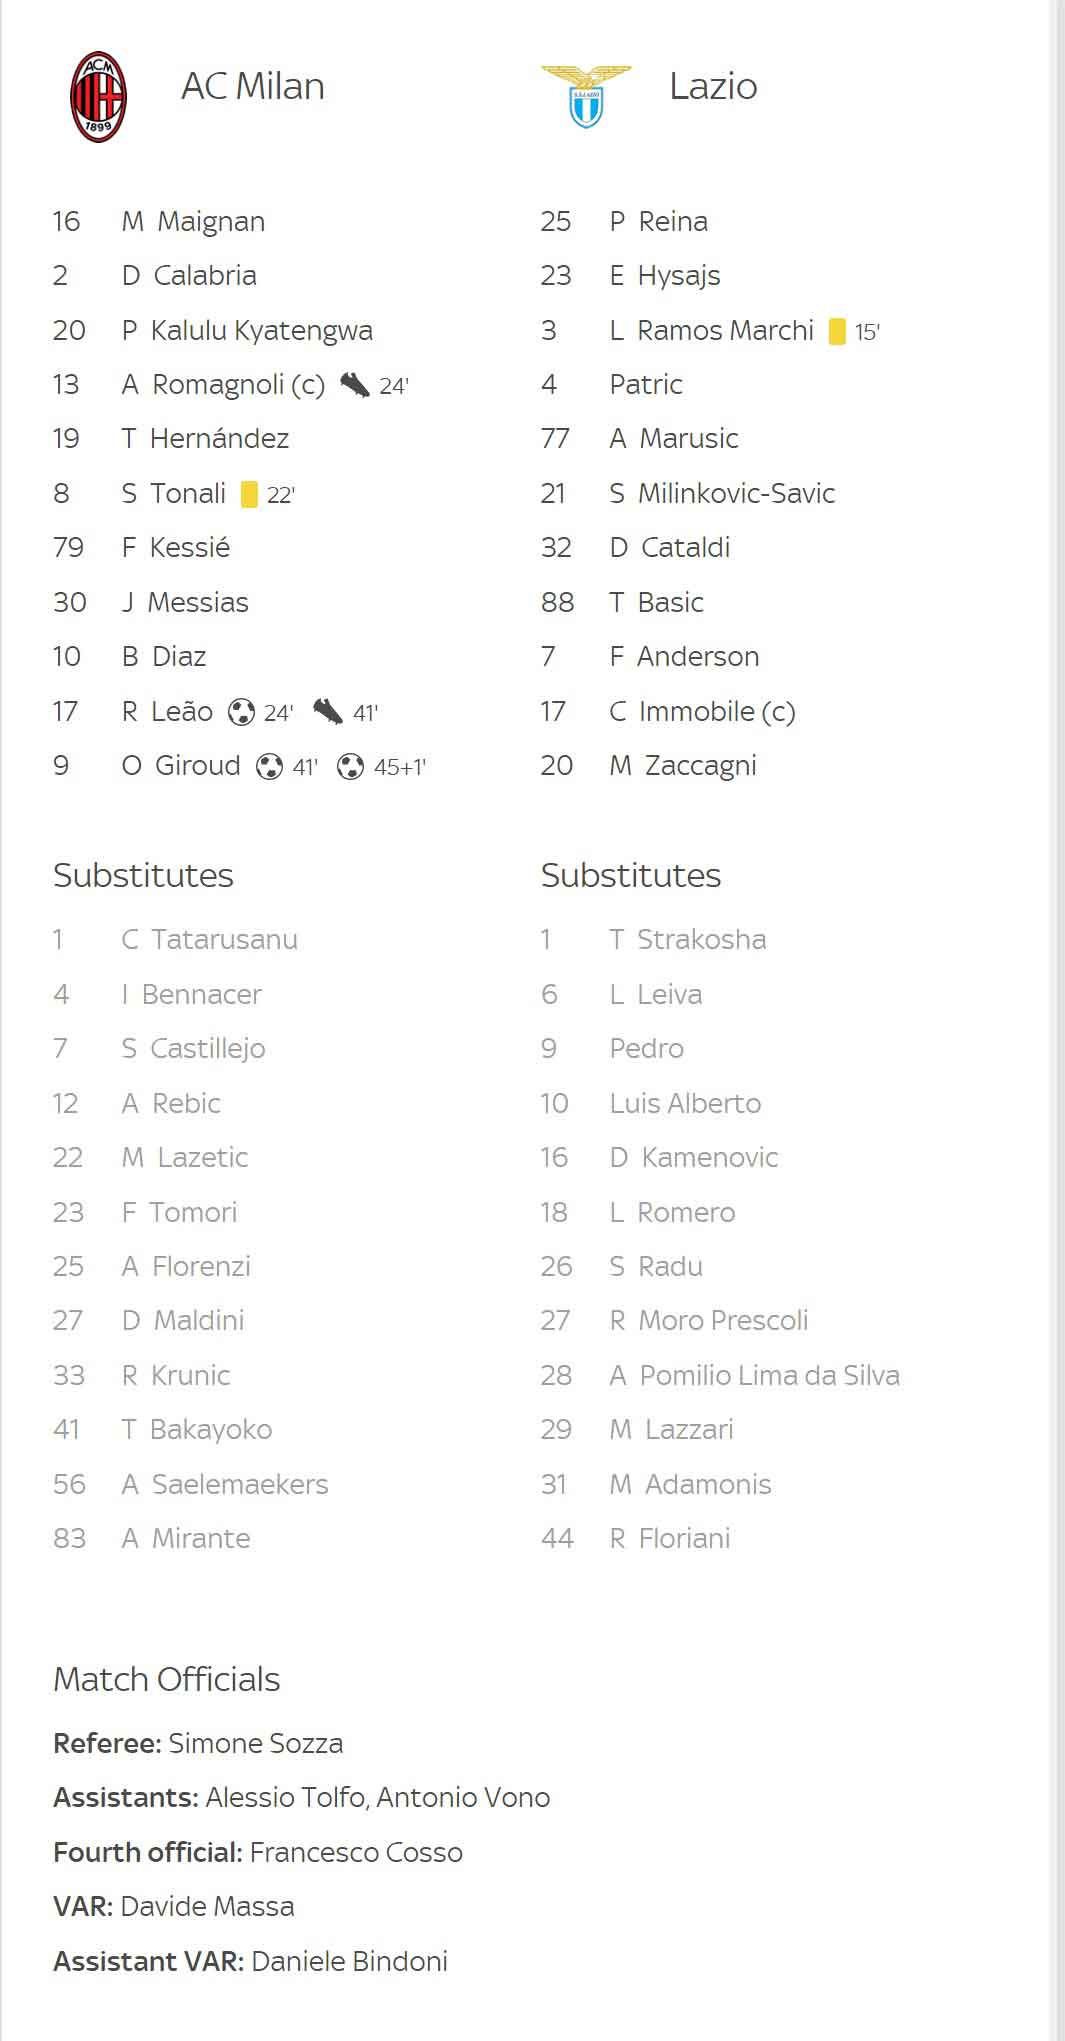Screen dimensions: 1065x2041
Task: Click the AC Milan Substitutes heading
Action: coord(143,875)
